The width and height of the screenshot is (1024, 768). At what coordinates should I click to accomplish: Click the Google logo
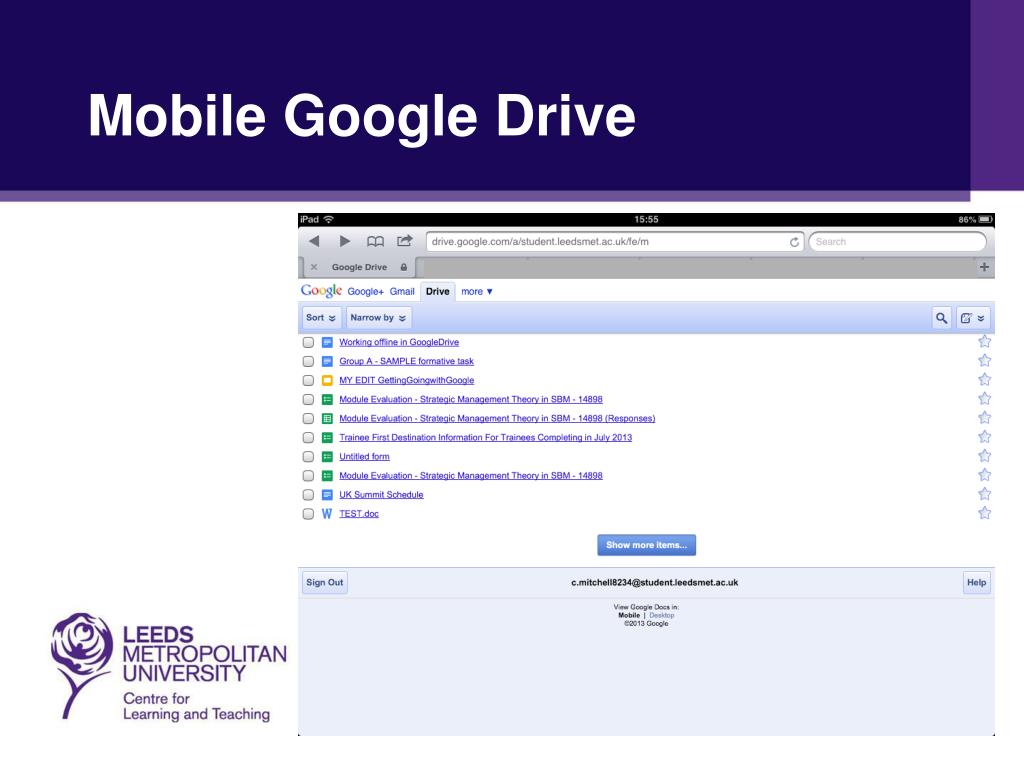coord(321,291)
